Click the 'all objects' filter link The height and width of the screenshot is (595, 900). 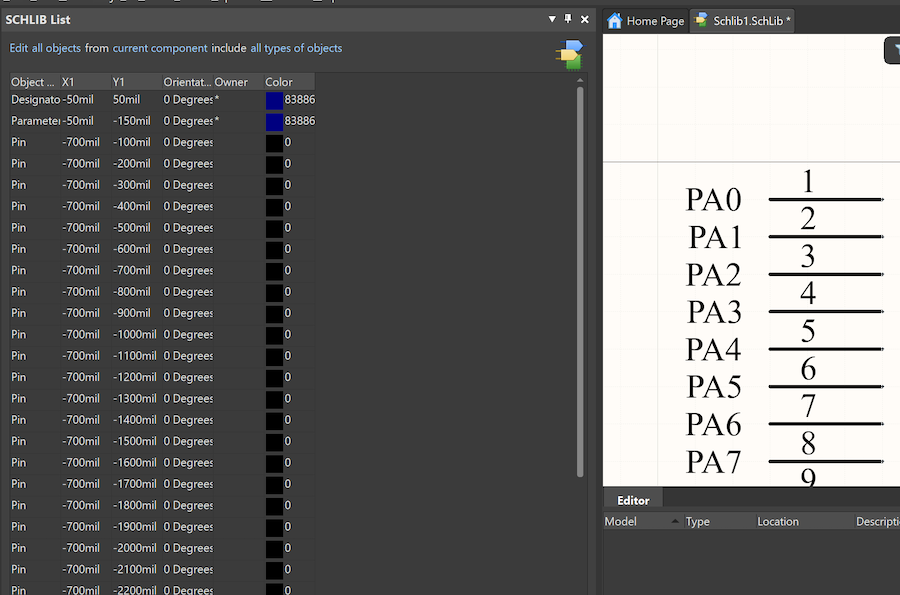56,48
